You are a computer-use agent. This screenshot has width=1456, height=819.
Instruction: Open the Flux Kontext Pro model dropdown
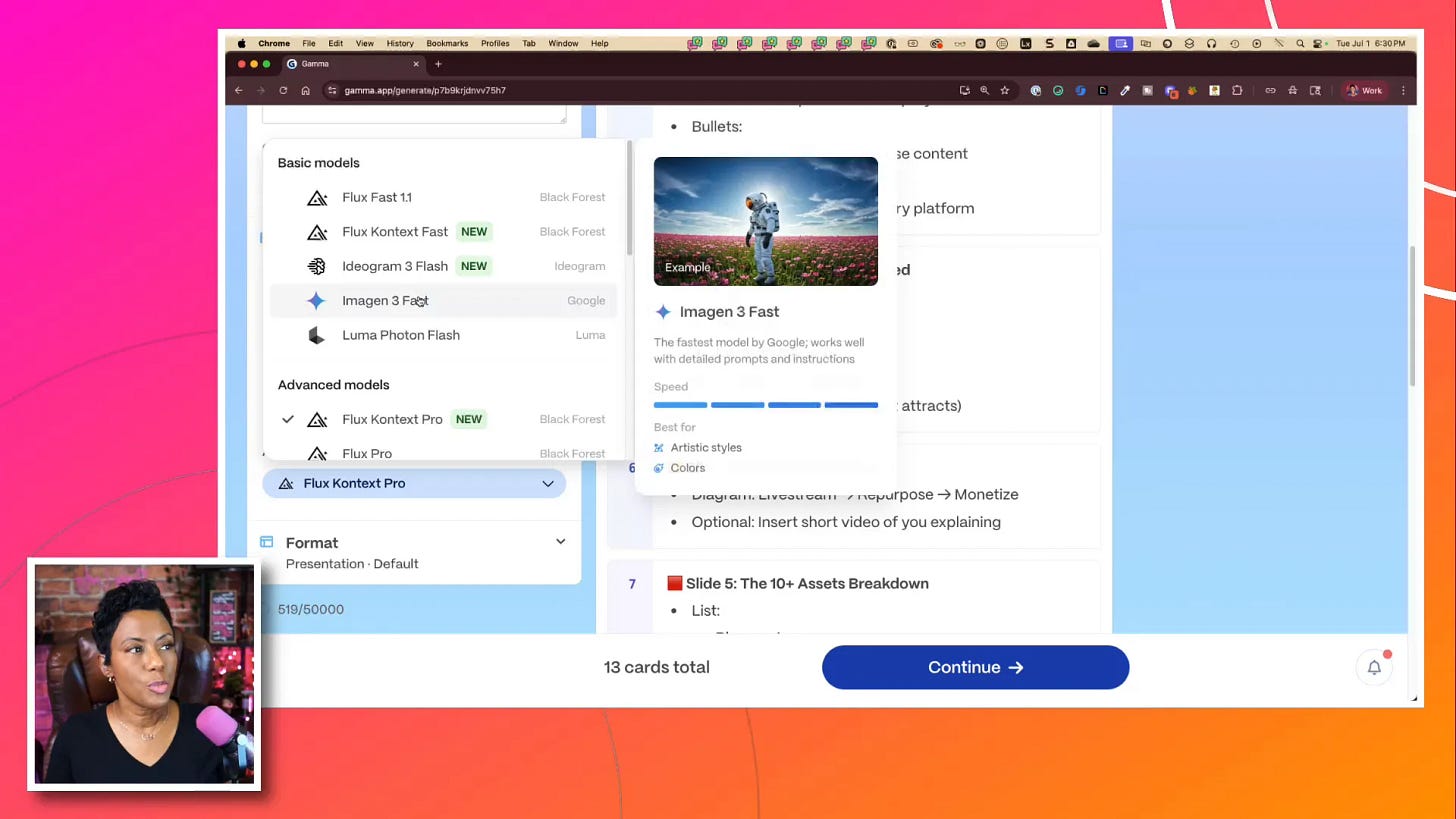point(414,483)
